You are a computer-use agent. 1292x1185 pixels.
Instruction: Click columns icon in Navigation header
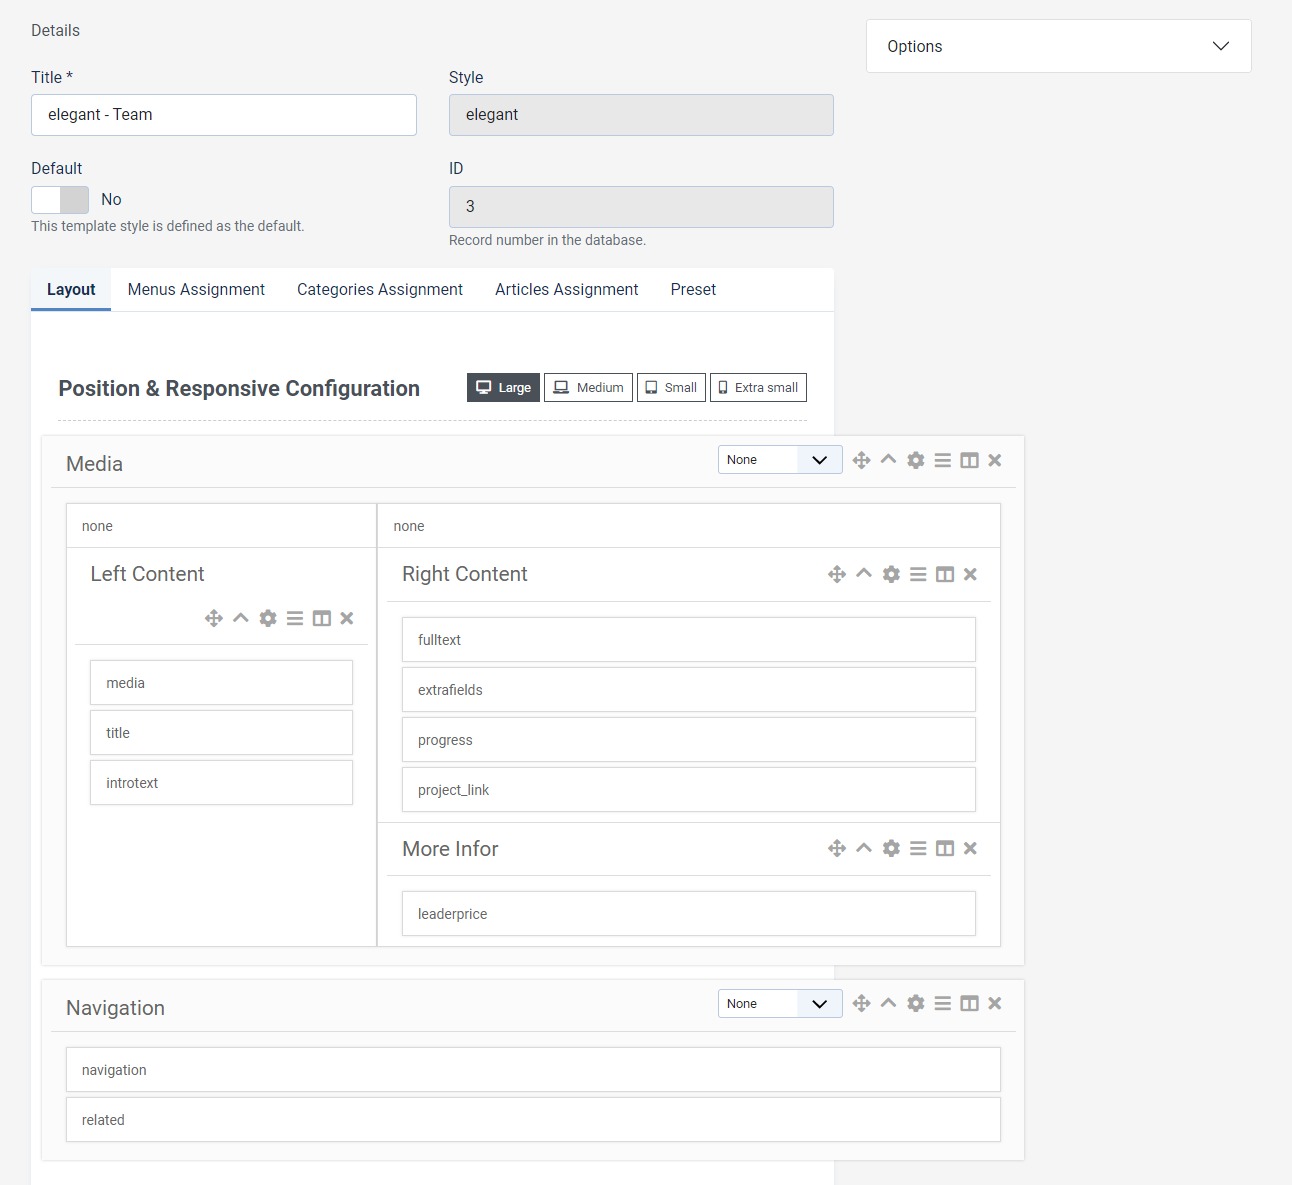pos(969,1003)
